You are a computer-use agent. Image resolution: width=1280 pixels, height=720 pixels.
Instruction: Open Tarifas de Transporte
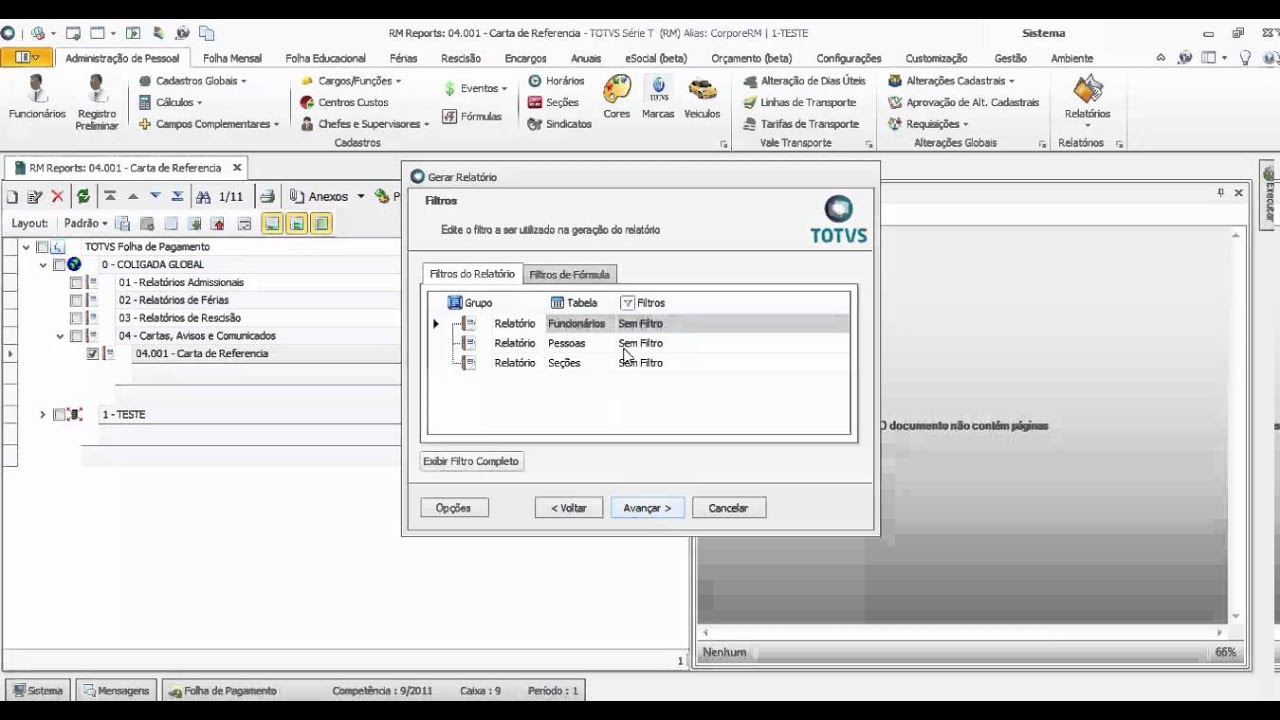[x=802, y=124]
